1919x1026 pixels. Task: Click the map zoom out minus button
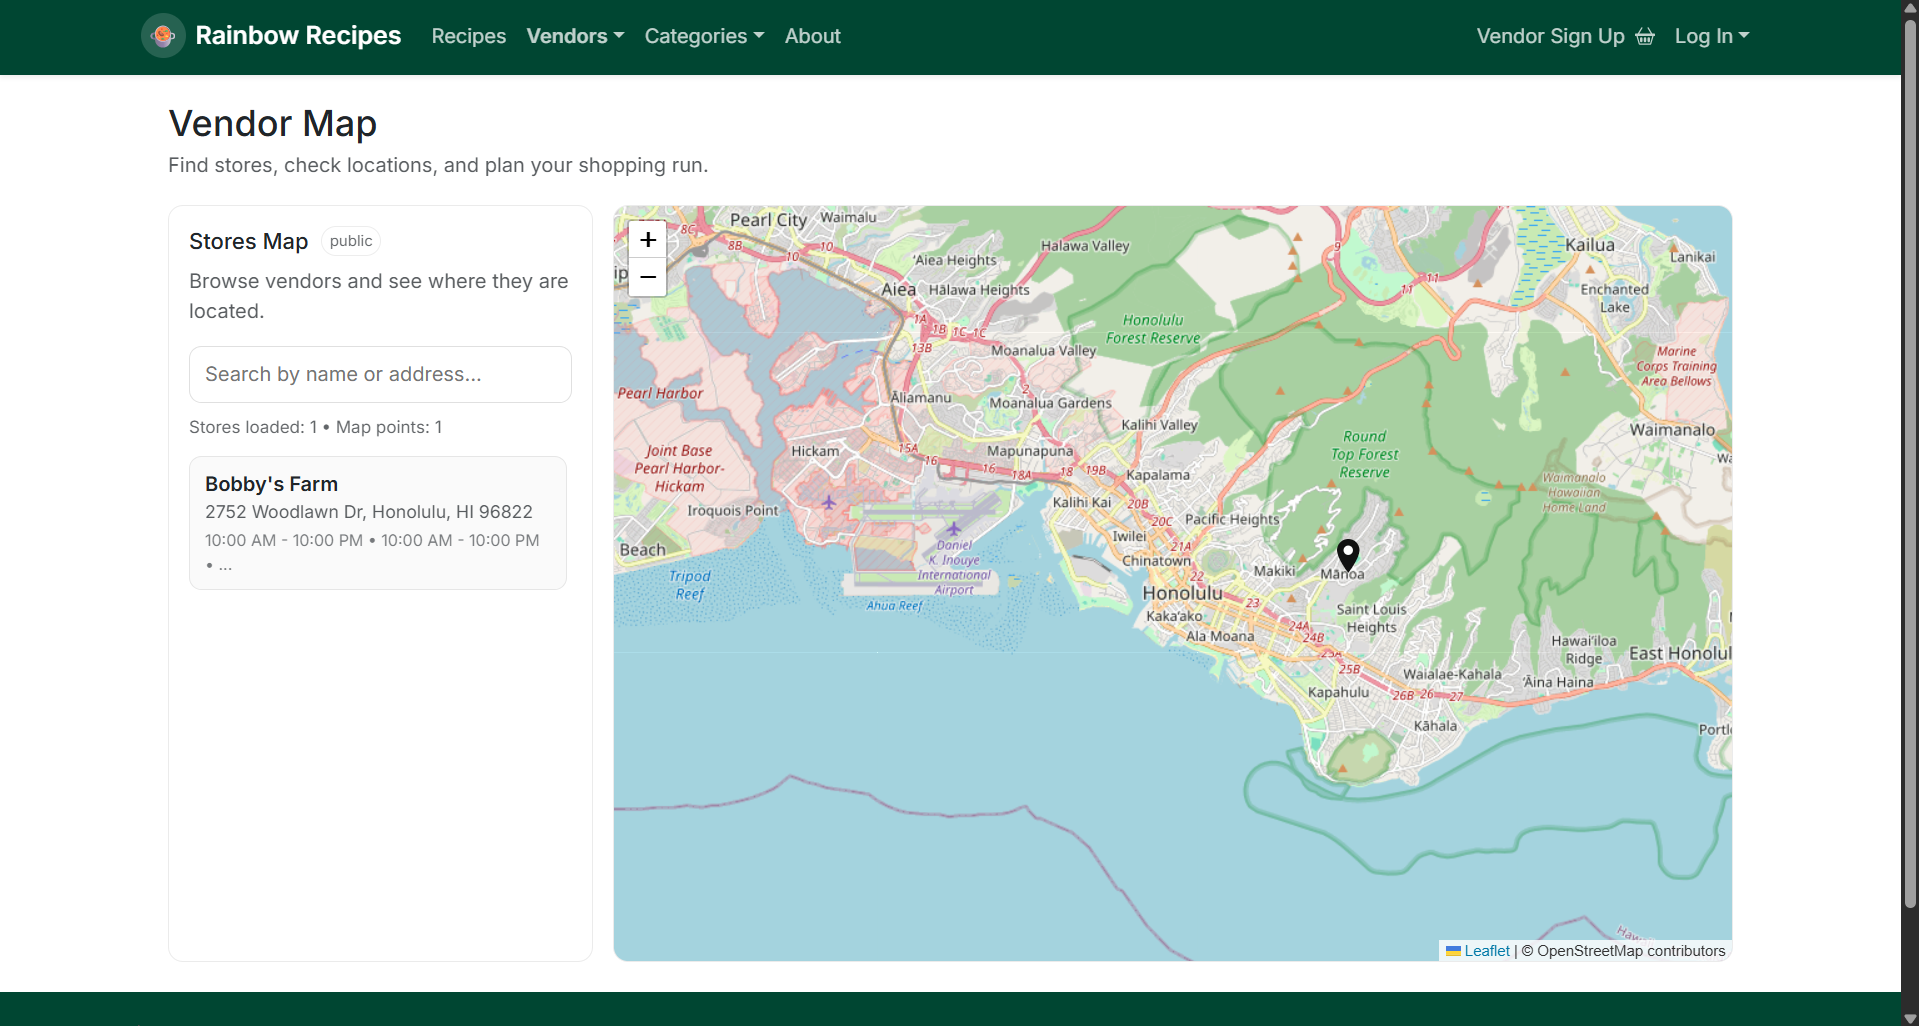(x=648, y=277)
